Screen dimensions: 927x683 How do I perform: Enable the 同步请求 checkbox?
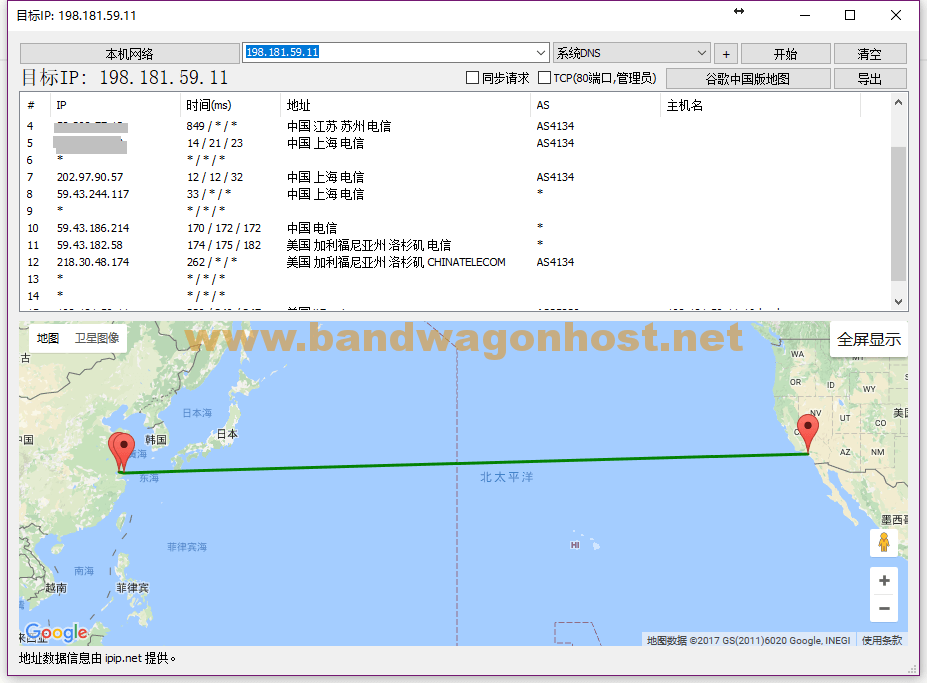coord(472,78)
